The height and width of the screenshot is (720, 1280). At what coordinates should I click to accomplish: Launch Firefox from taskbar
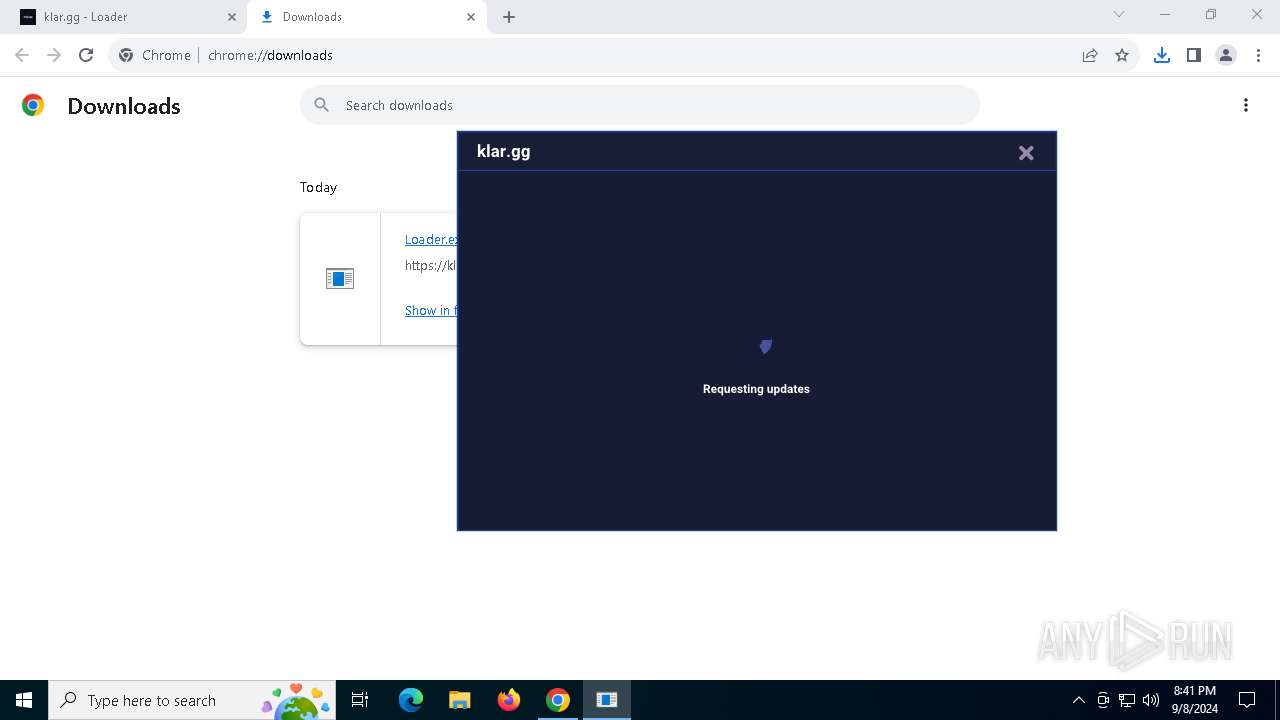[508, 700]
